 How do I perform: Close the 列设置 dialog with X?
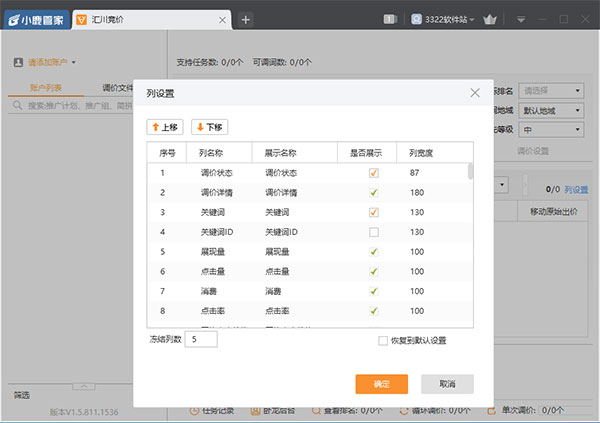pyautogui.click(x=475, y=93)
